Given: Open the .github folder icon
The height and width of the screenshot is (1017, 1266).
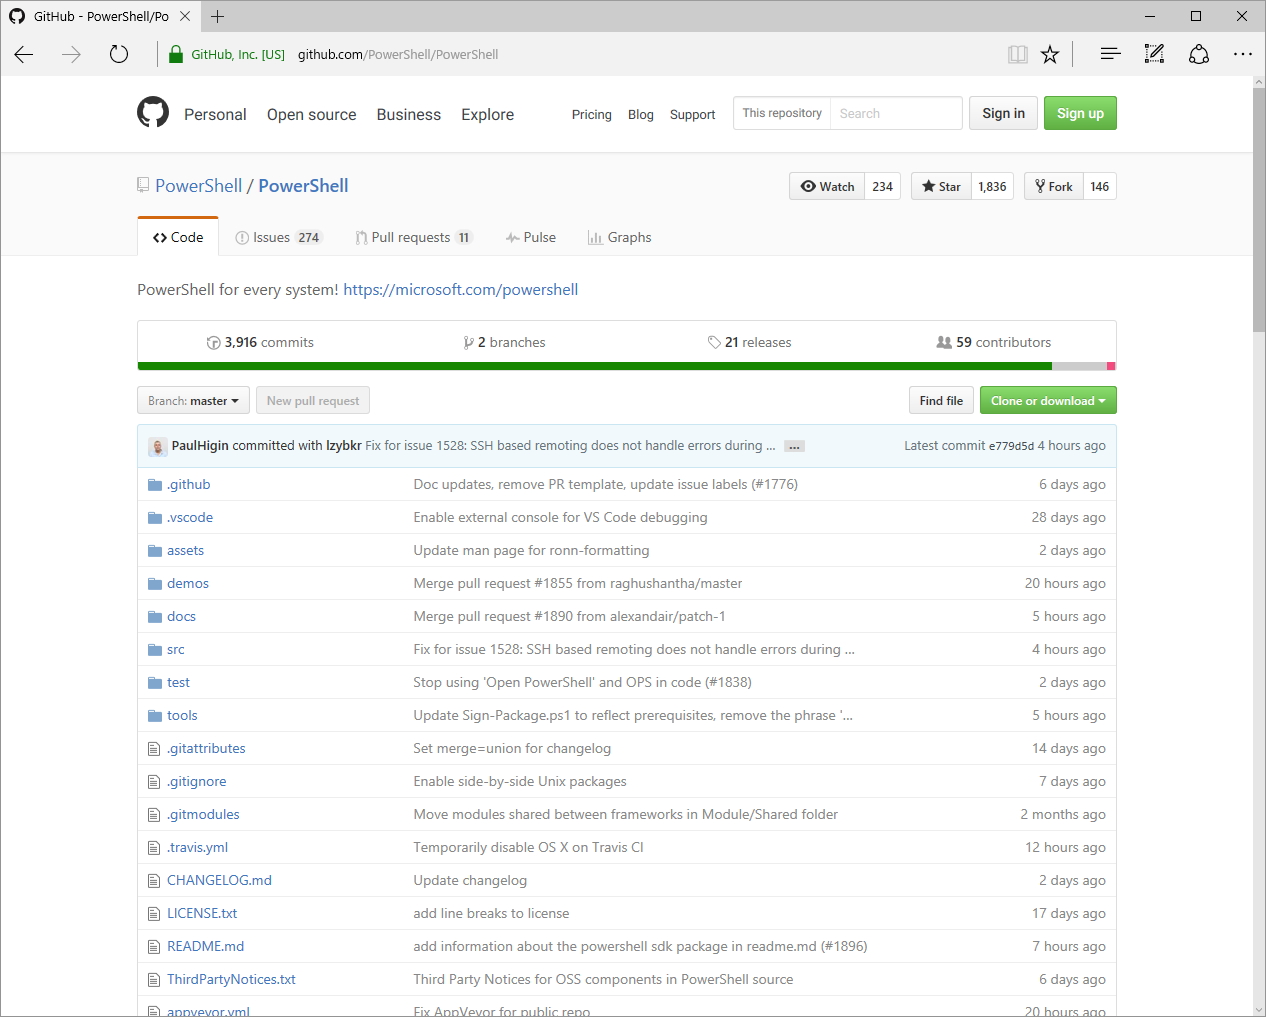Looking at the screenshot, I should (x=155, y=484).
